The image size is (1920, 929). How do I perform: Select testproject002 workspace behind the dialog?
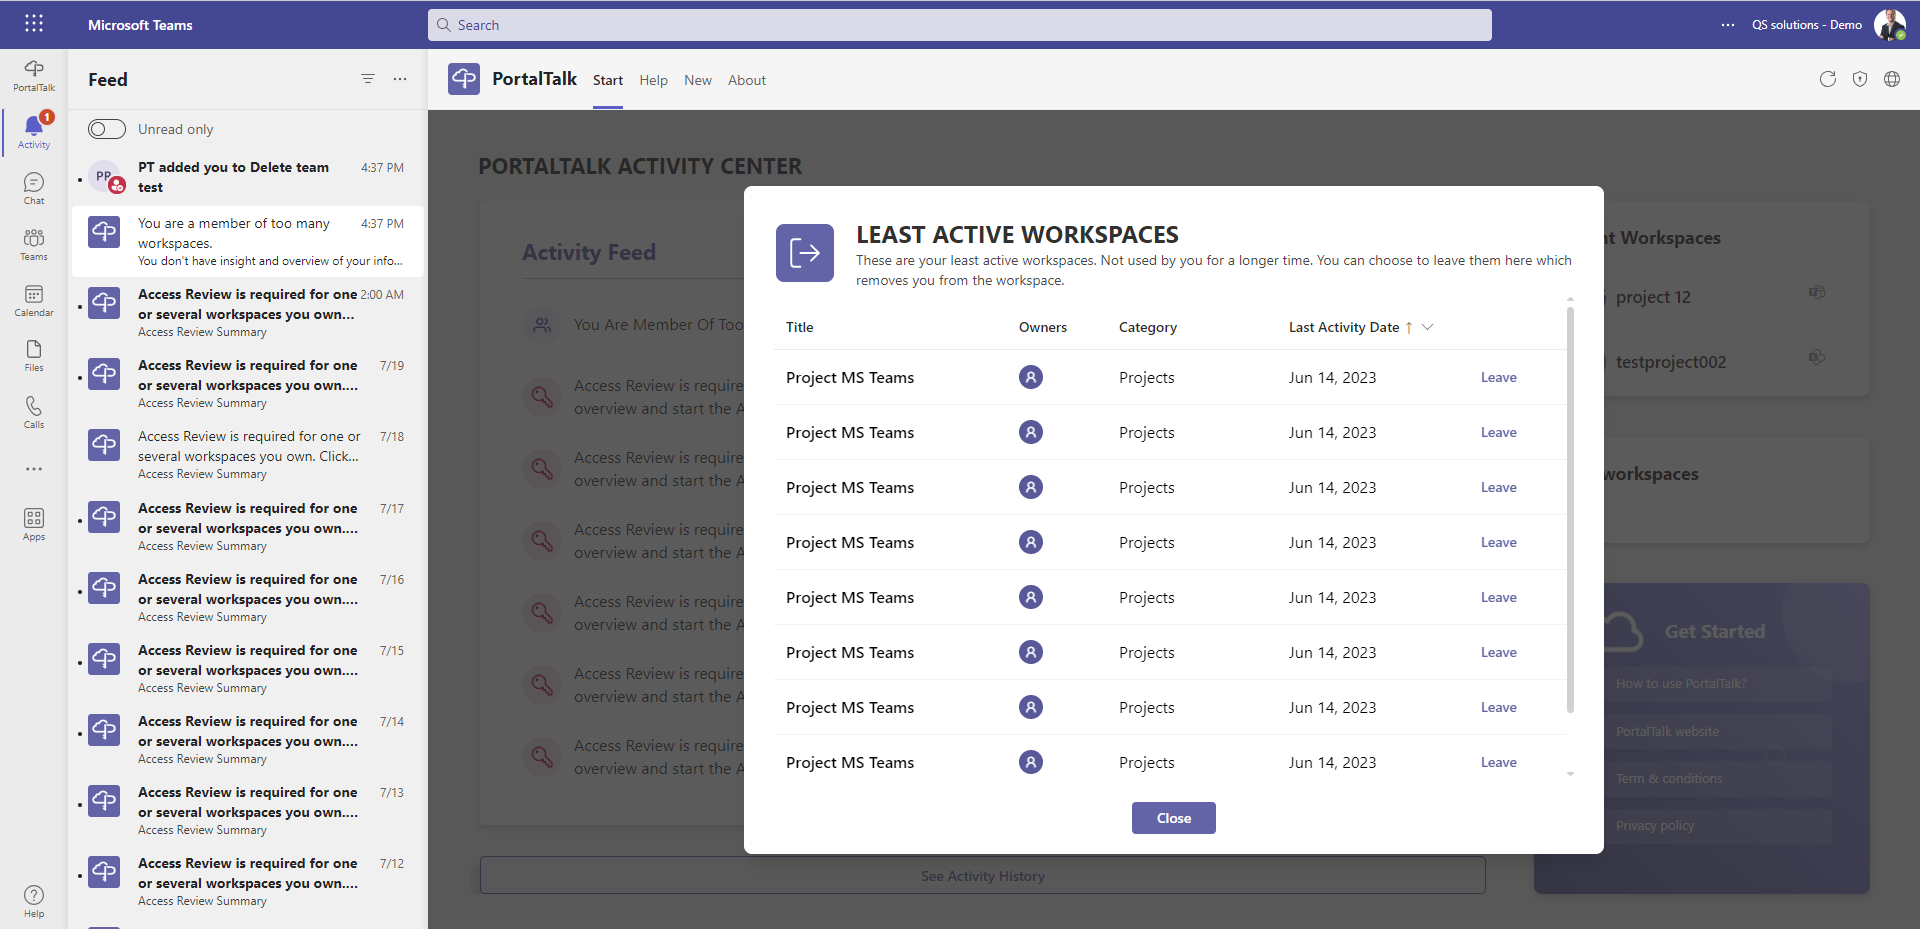click(x=1671, y=362)
